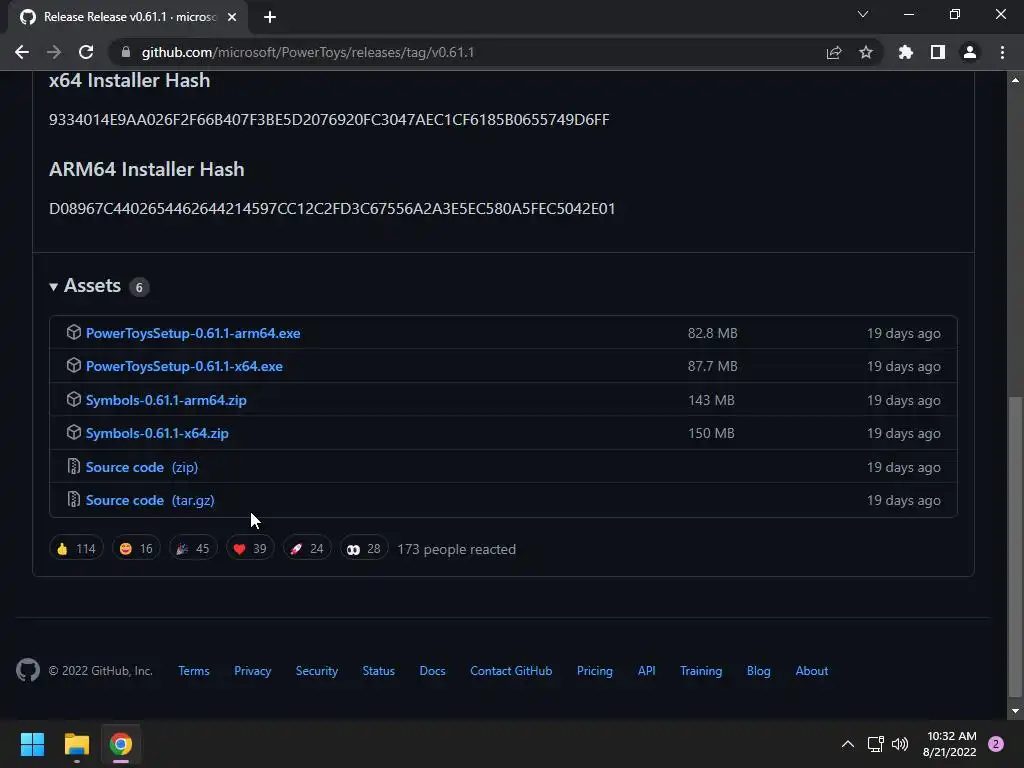Open the Windows Start menu

coord(32,744)
